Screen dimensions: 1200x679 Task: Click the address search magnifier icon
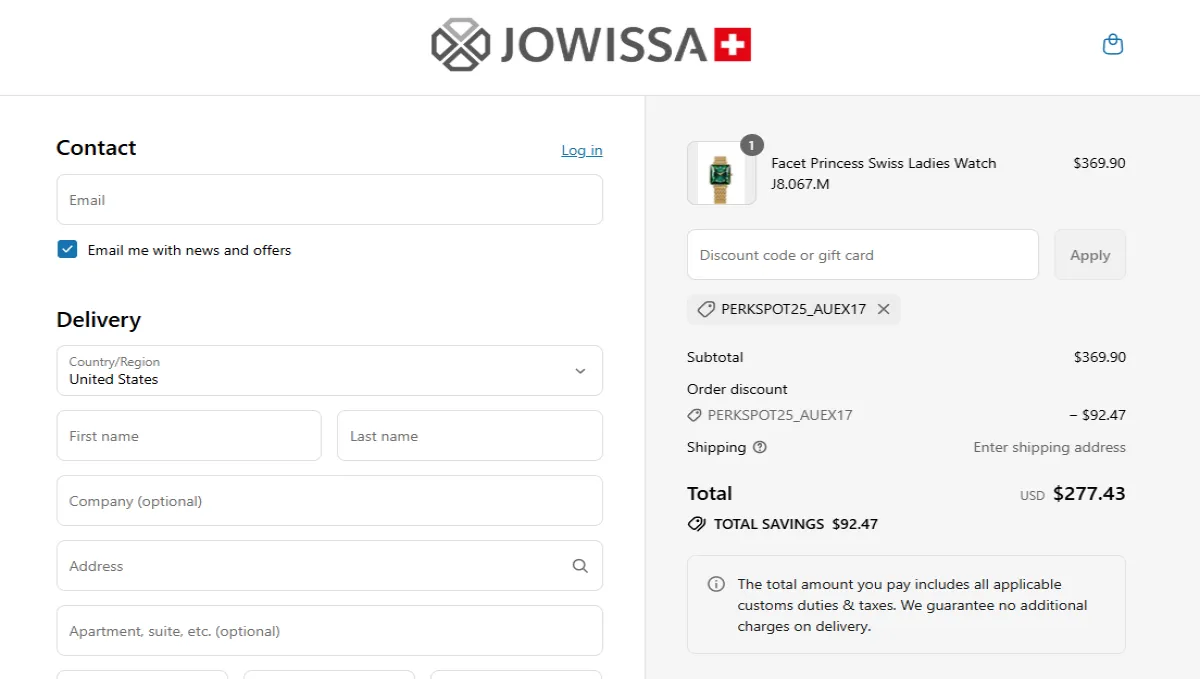[x=580, y=566]
